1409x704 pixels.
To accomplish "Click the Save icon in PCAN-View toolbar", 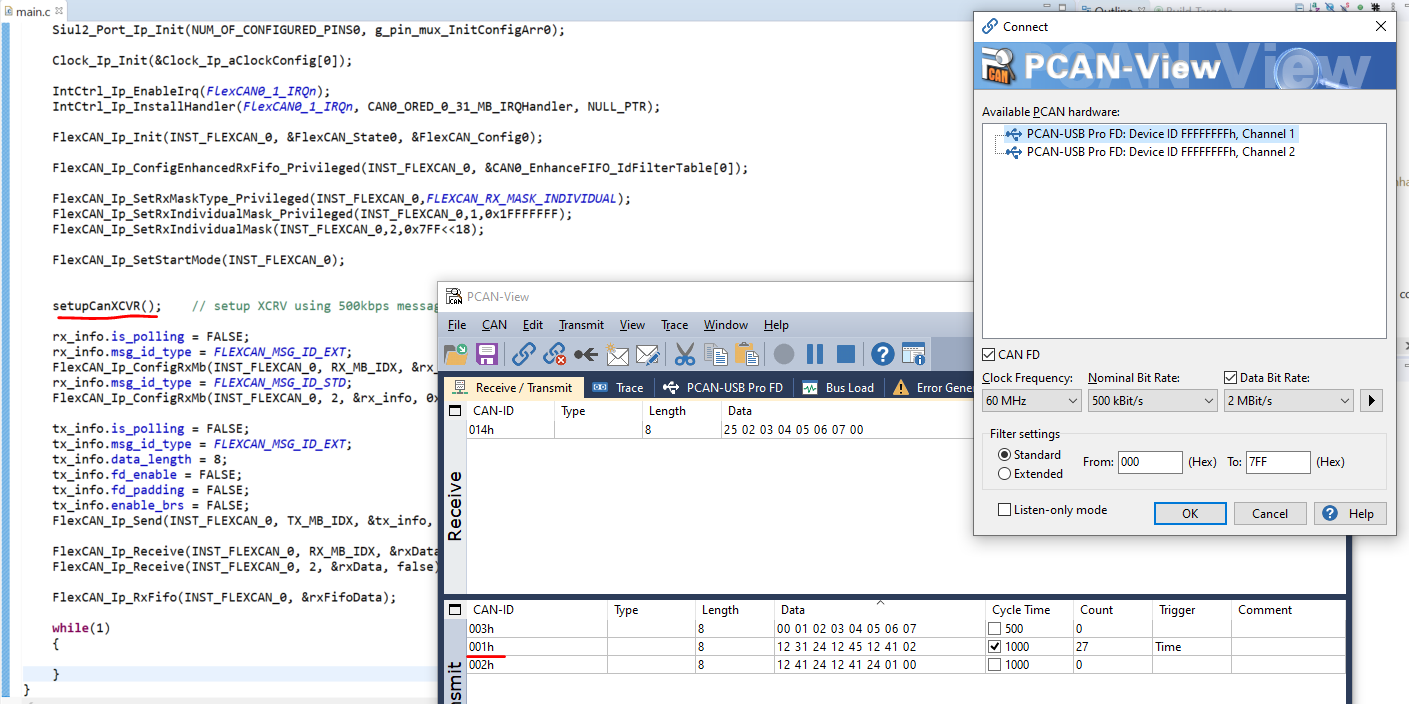I will click(487, 353).
